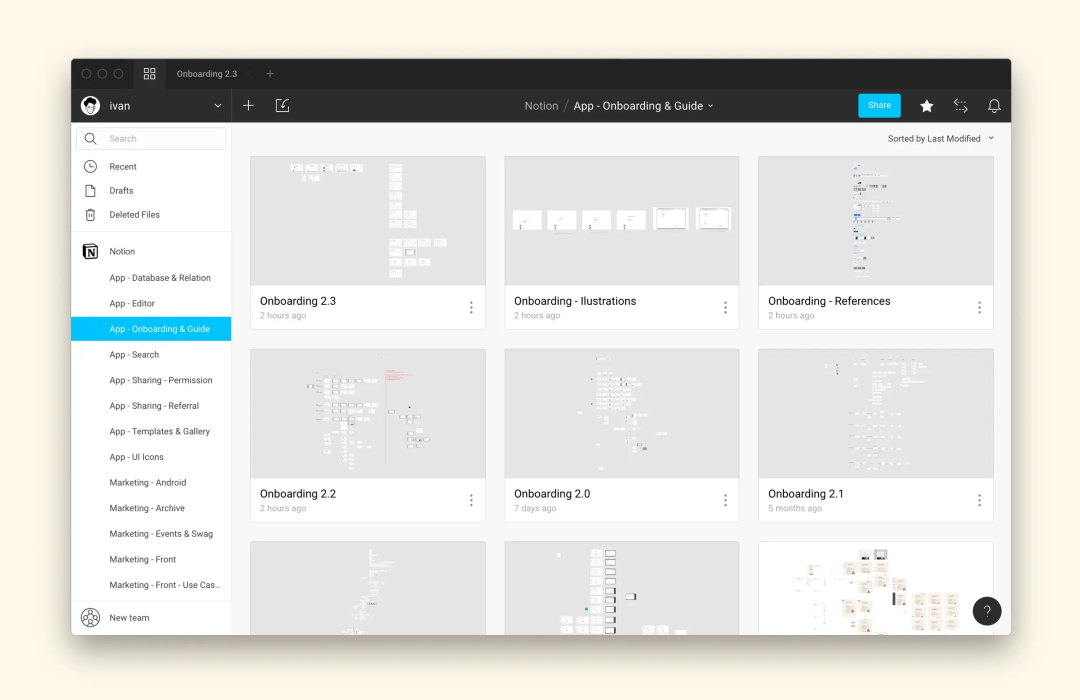
Task: Open the grid home icon in tab bar
Action: click(x=149, y=74)
